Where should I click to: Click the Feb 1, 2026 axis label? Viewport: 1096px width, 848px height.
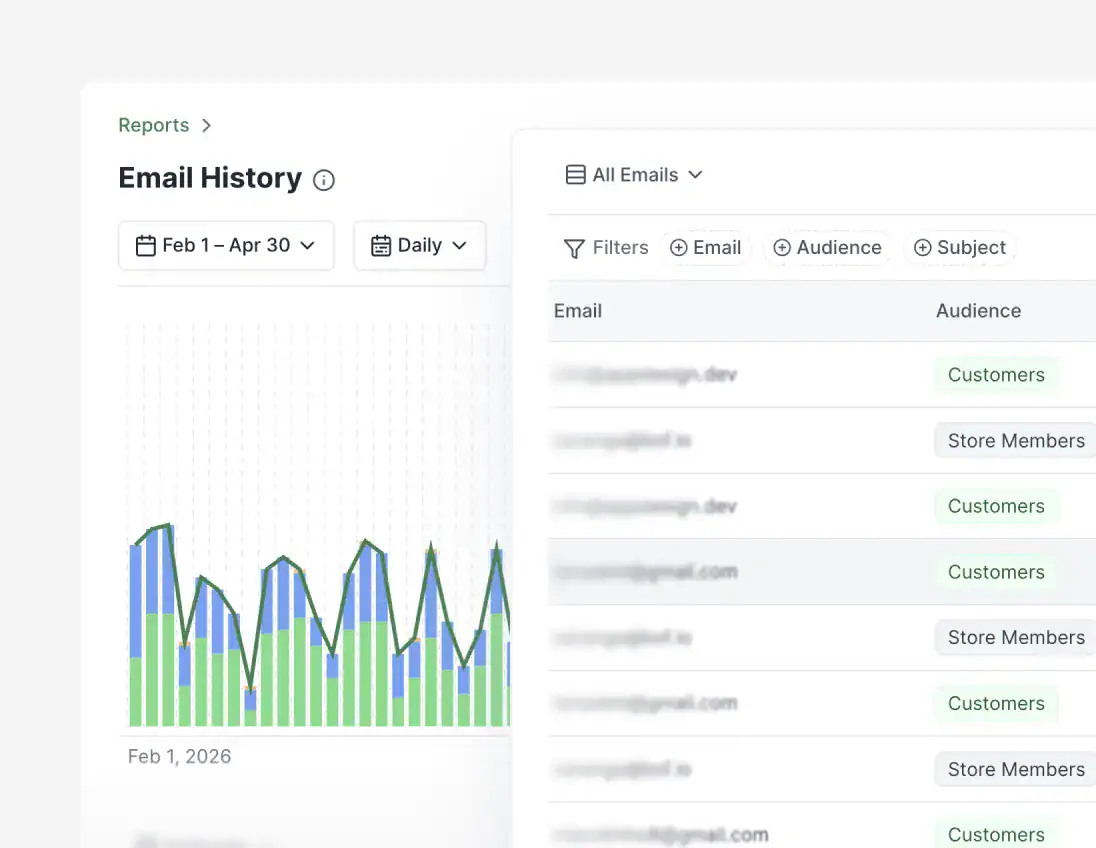click(x=180, y=756)
